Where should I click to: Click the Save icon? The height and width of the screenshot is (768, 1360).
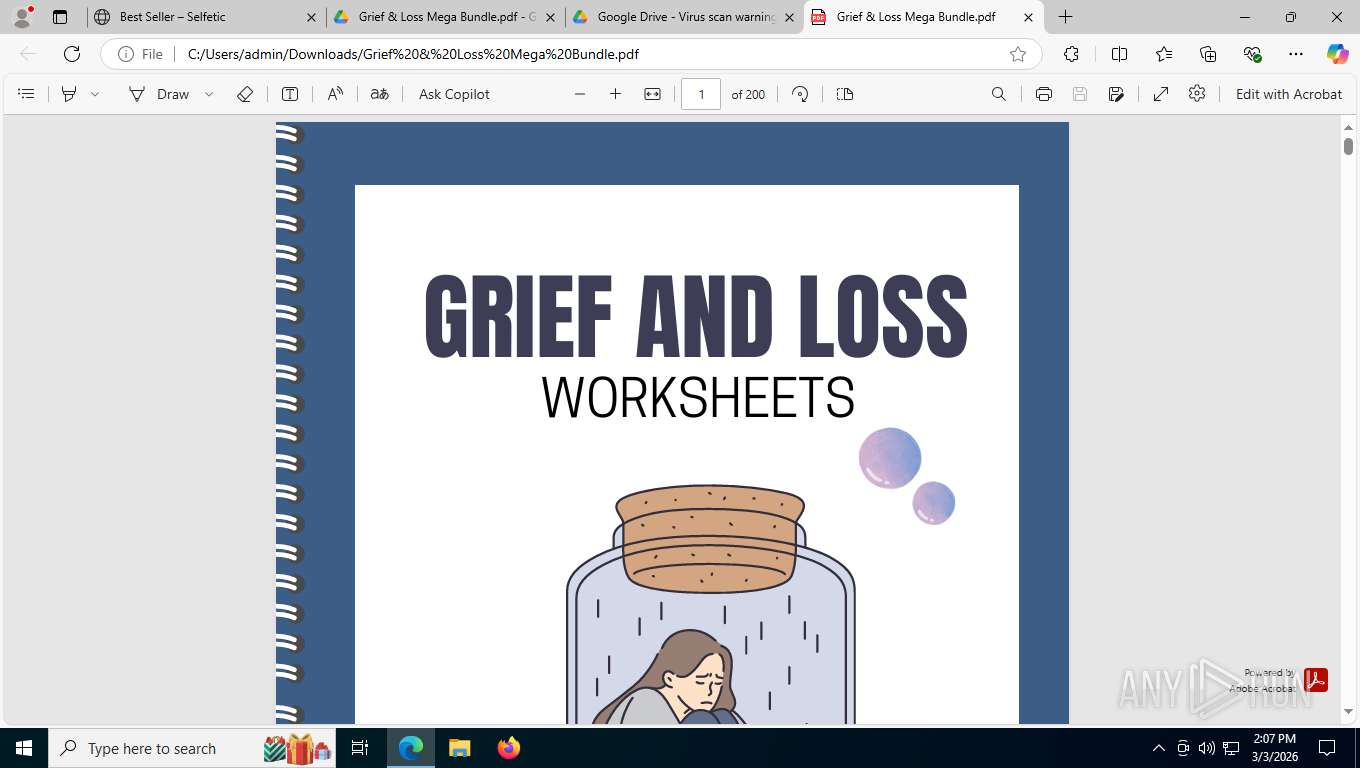[x=1080, y=94]
